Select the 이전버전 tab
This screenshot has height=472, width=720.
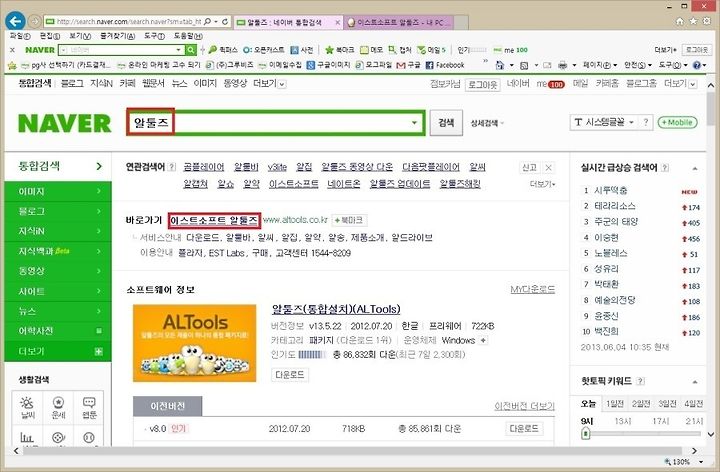168,406
